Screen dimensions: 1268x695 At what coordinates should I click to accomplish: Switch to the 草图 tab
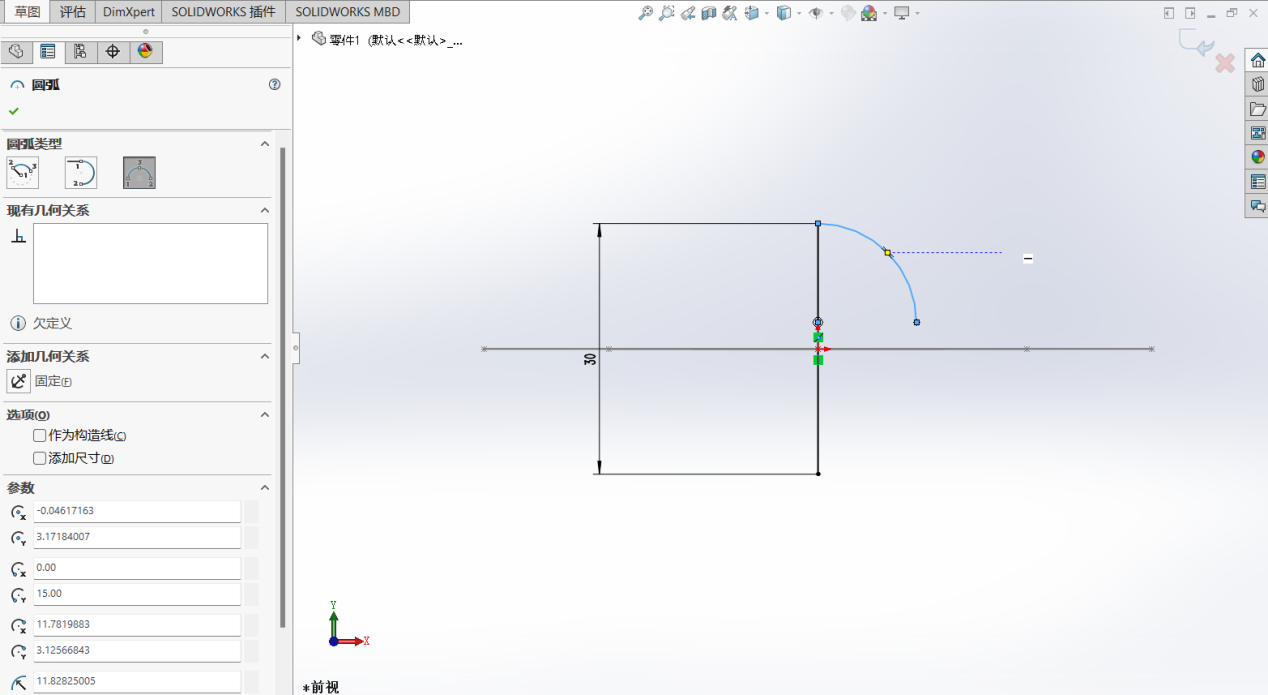pos(27,12)
